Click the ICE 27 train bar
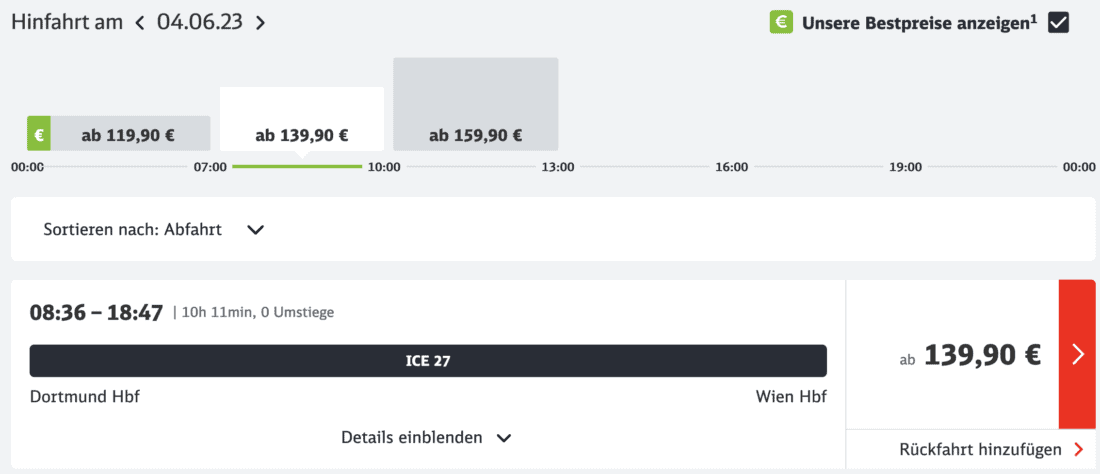Viewport: 1100px width, 474px height. click(x=428, y=361)
